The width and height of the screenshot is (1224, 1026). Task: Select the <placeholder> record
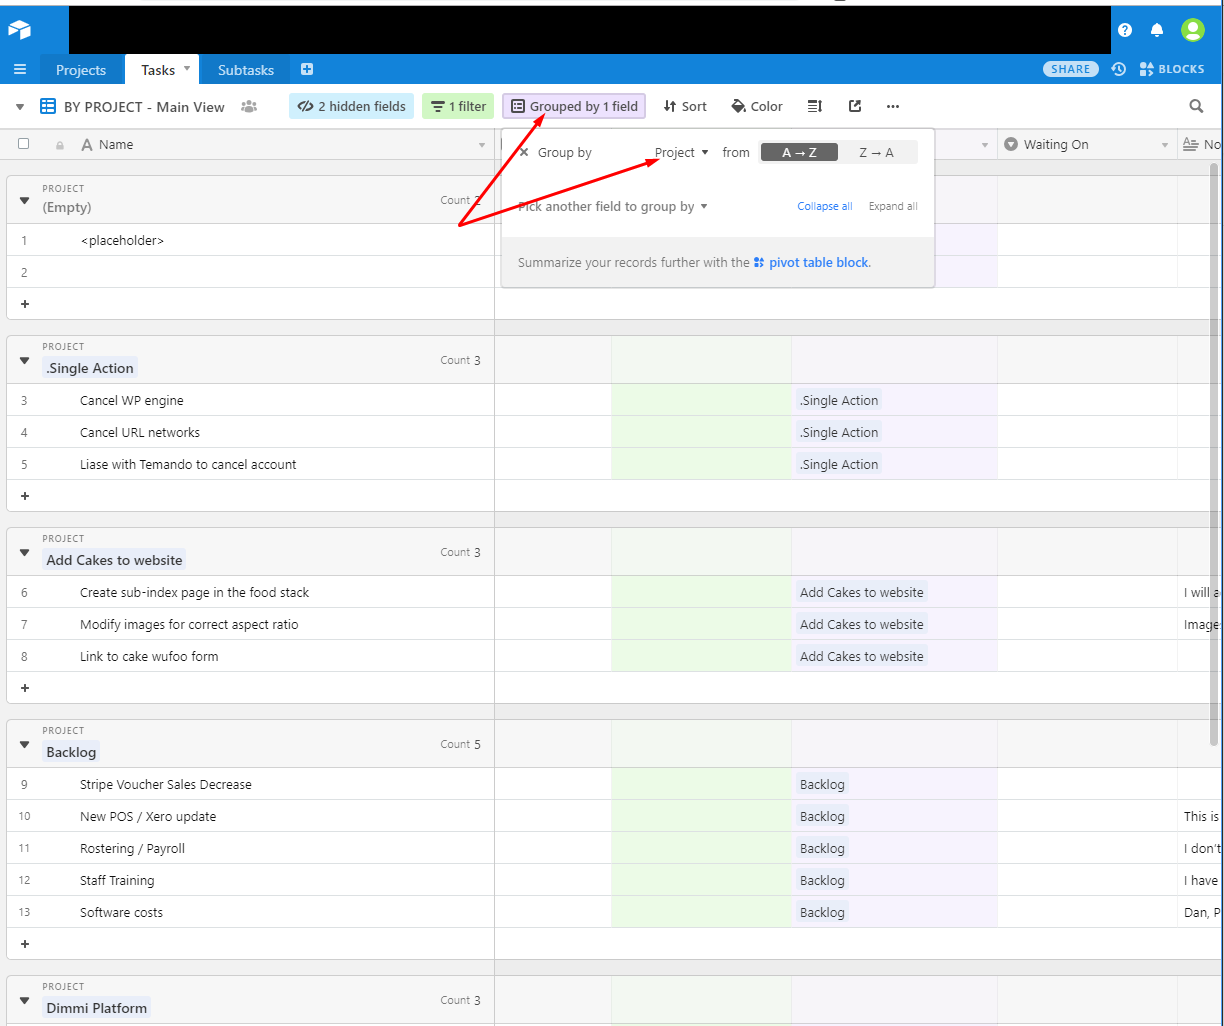tap(122, 240)
